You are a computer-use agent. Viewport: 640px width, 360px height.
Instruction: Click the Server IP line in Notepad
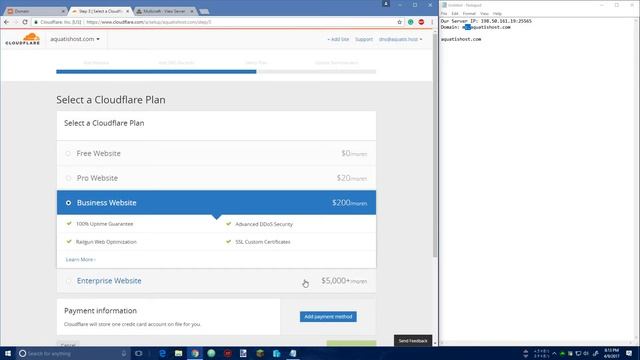tap(486, 21)
